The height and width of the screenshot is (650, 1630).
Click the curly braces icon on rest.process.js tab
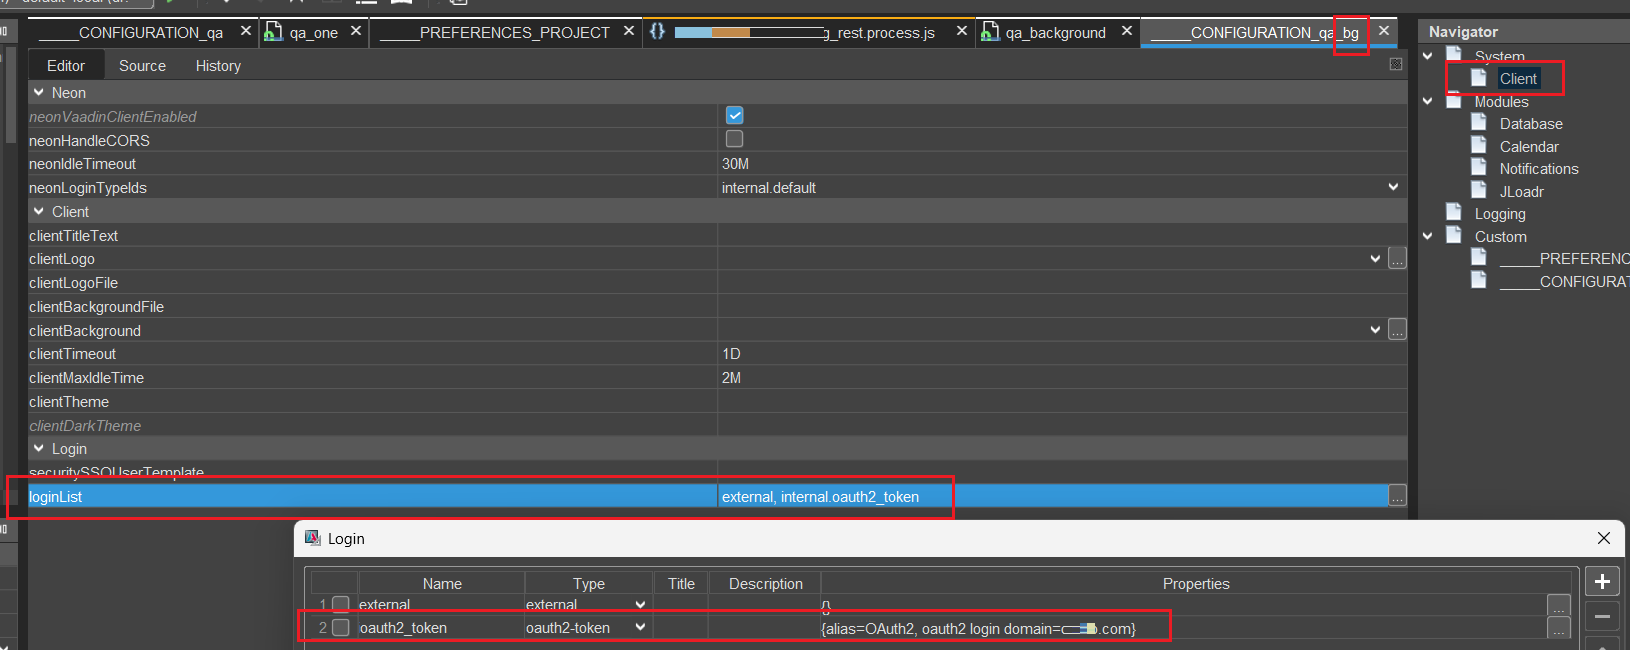(x=657, y=31)
